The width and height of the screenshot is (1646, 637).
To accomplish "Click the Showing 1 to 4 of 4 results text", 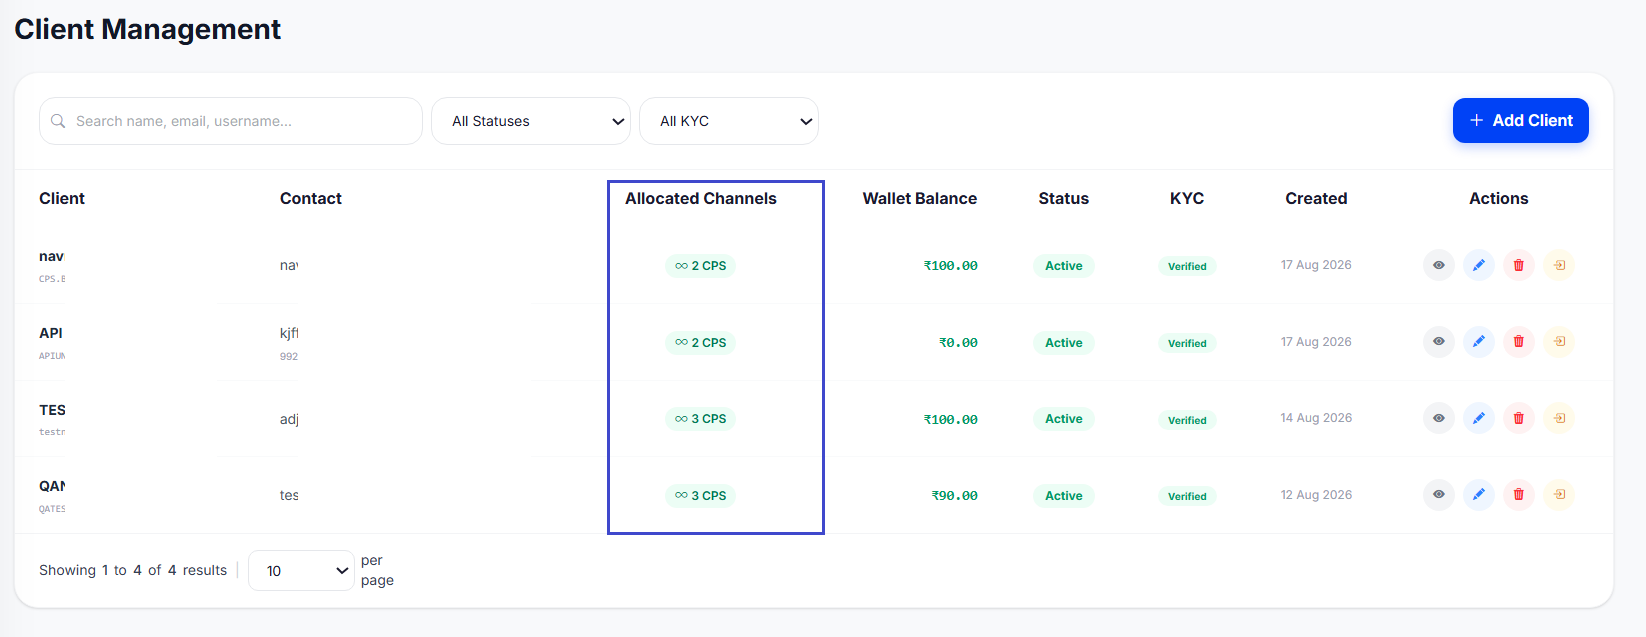I will pyautogui.click(x=133, y=570).
